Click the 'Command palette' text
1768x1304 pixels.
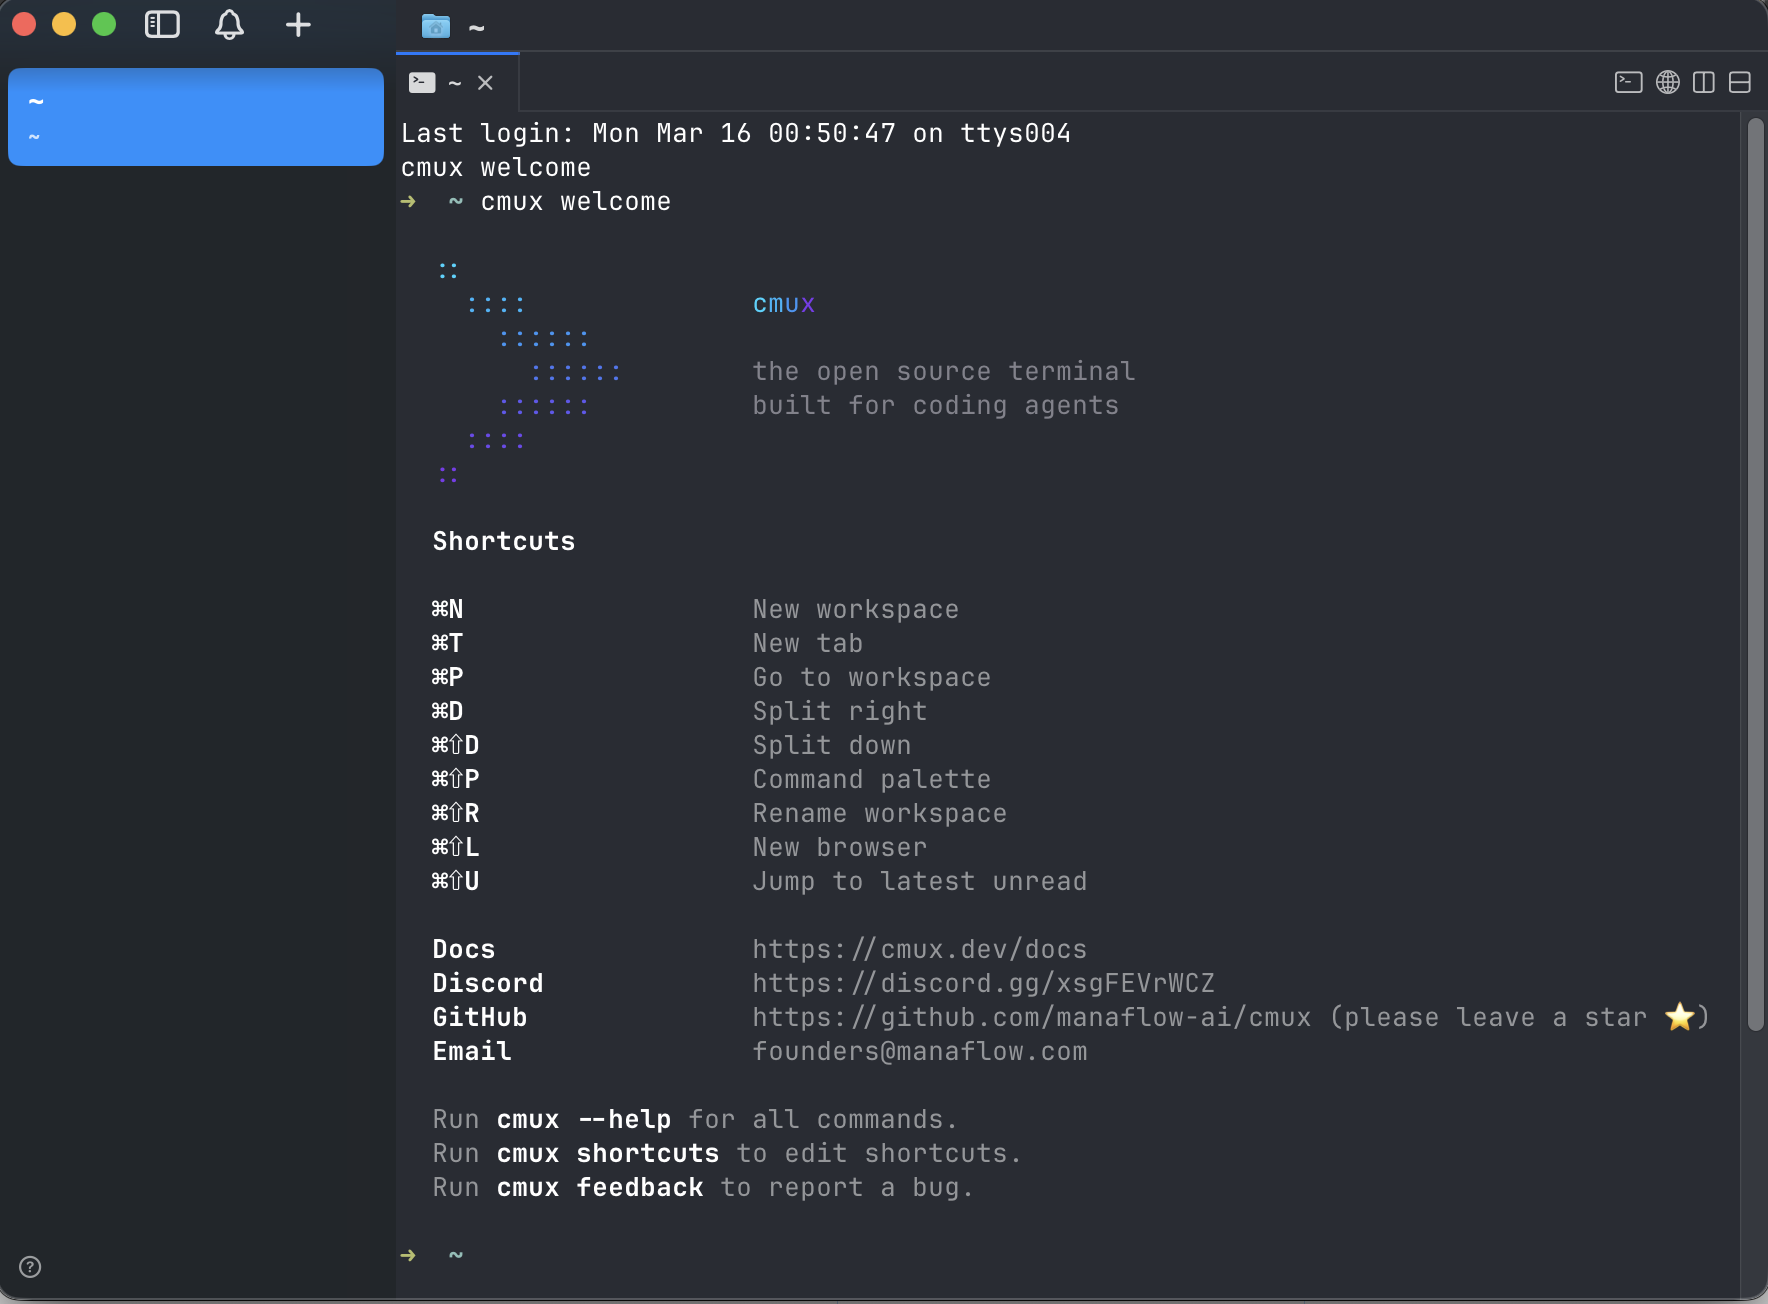(872, 779)
